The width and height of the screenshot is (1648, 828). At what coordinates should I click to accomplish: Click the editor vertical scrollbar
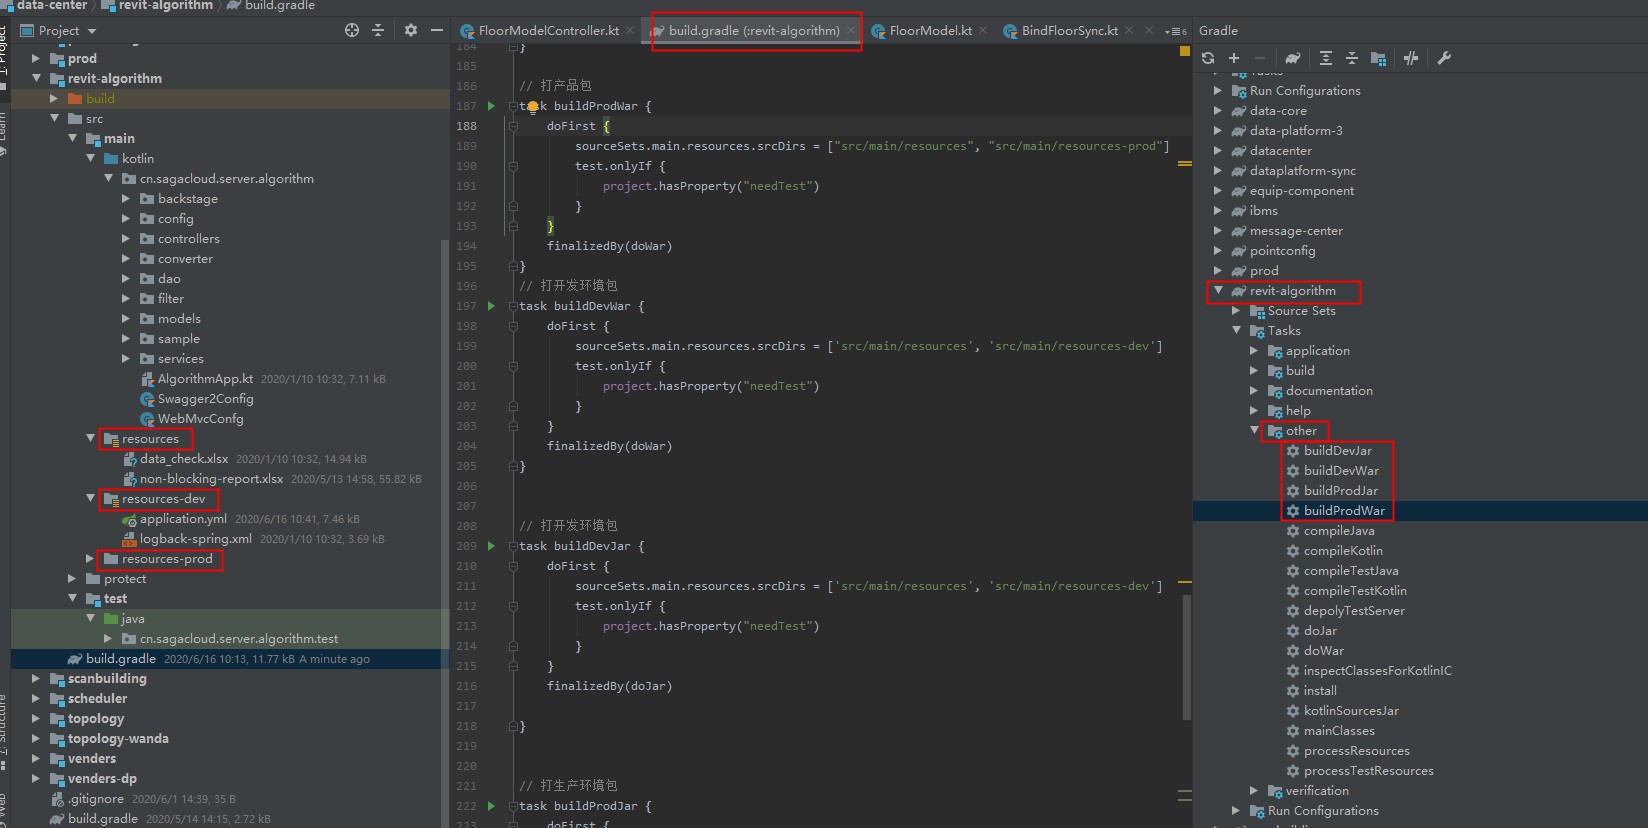coord(1187,656)
